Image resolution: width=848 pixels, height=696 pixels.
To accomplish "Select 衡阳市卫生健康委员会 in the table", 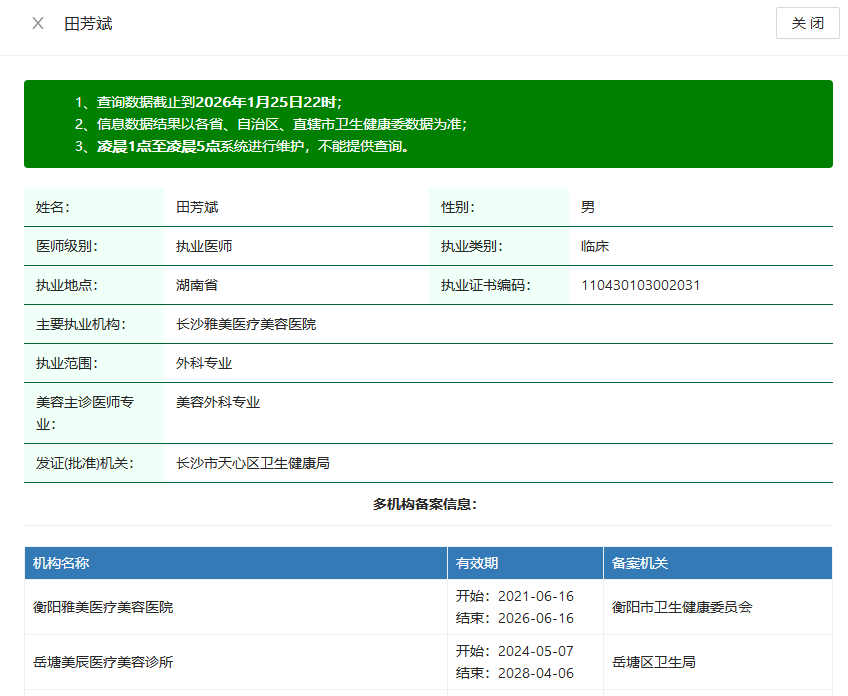I will click(682, 607).
